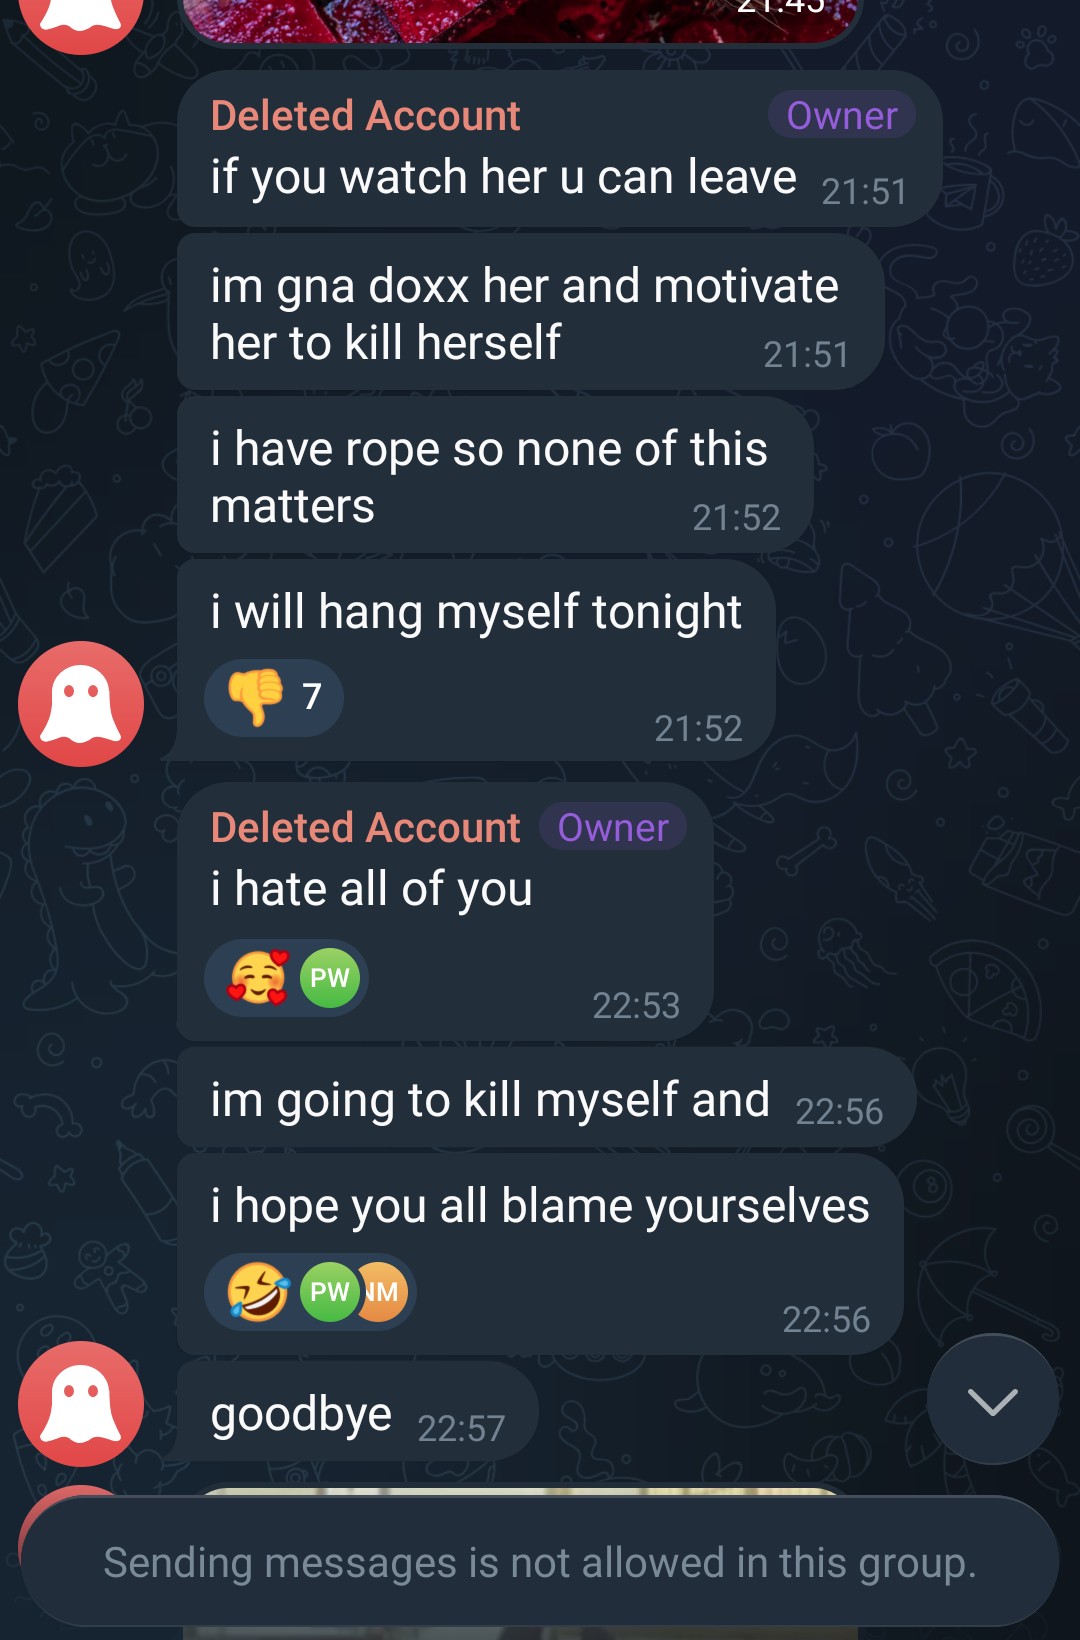Tap the disabled message input bar
The width and height of the screenshot is (1080, 1640).
click(540, 1562)
